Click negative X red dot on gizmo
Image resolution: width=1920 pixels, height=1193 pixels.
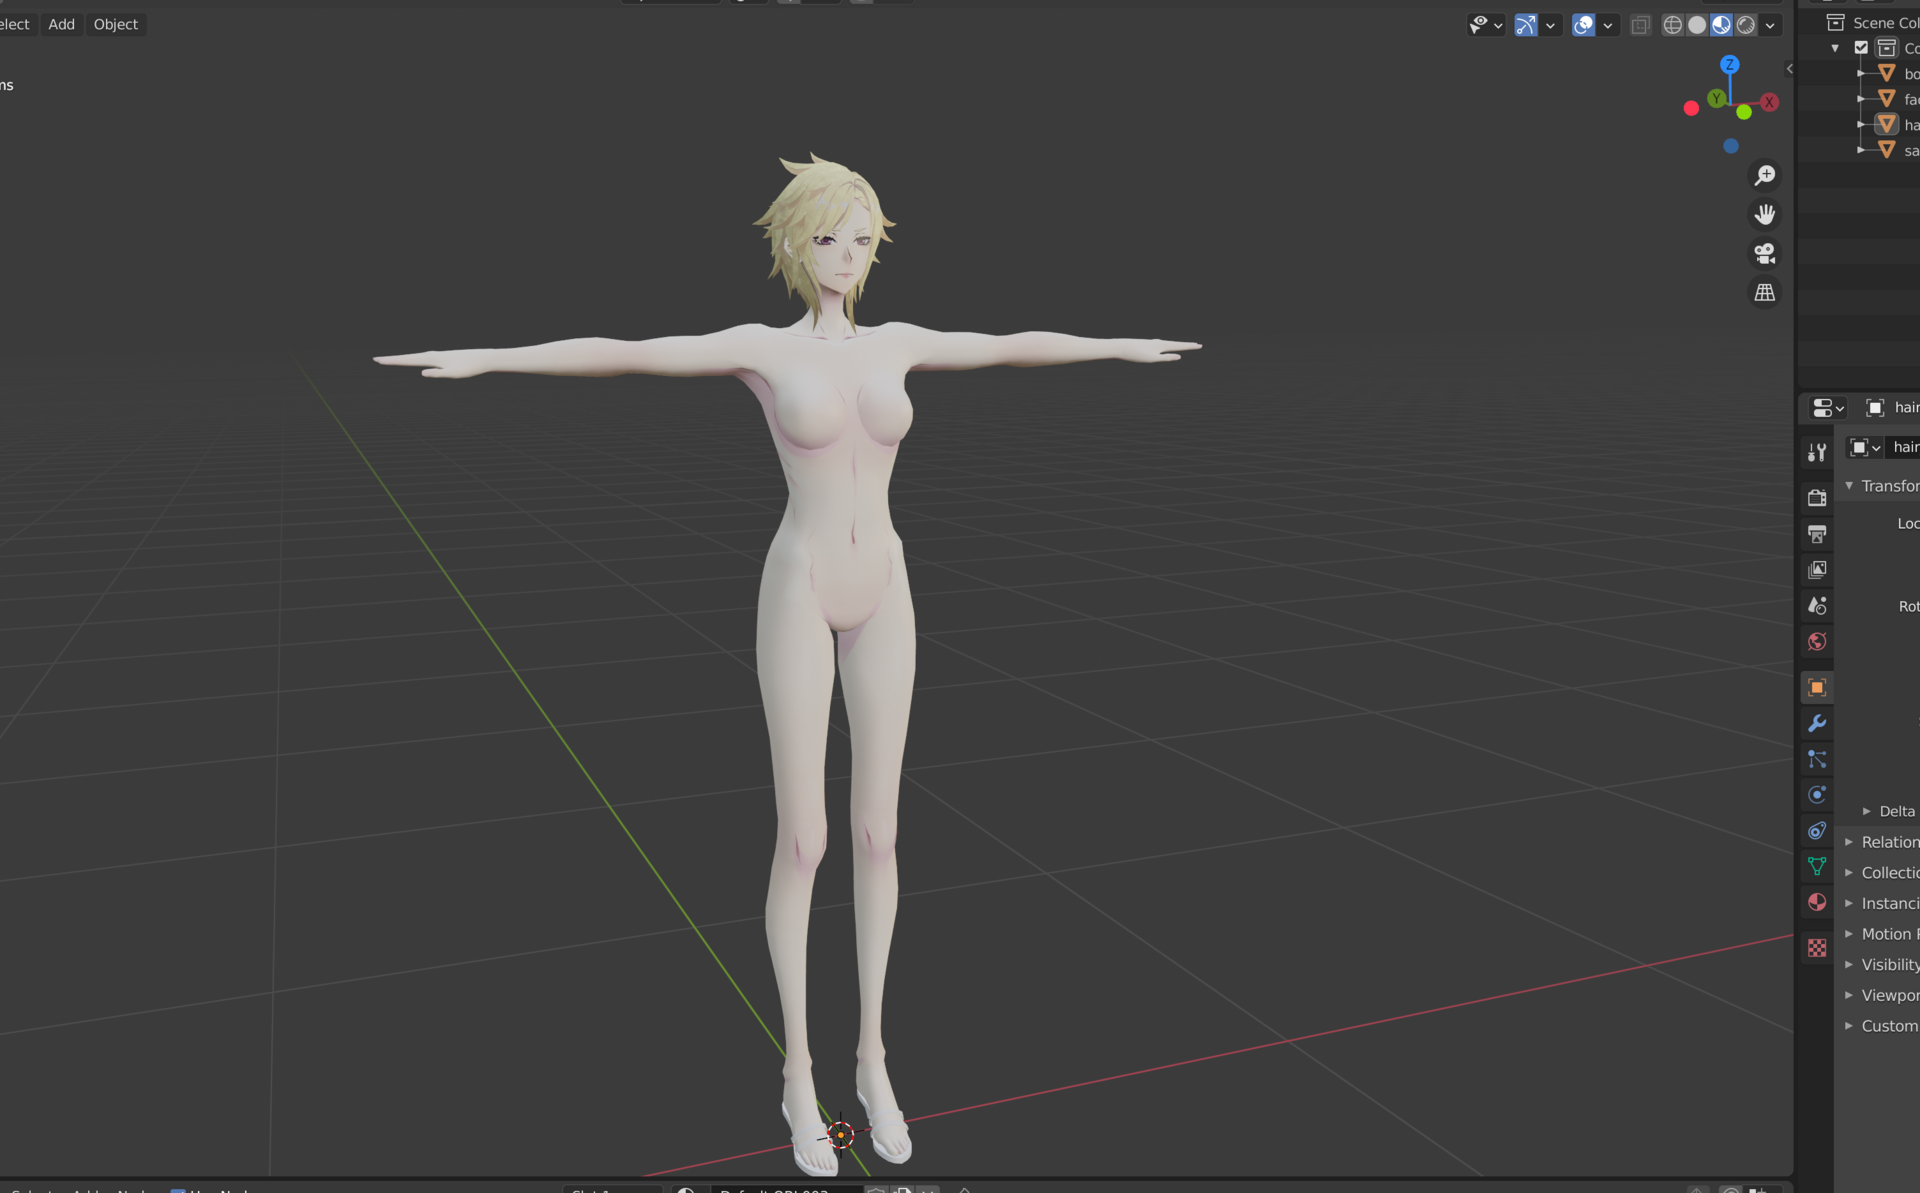tap(1691, 108)
